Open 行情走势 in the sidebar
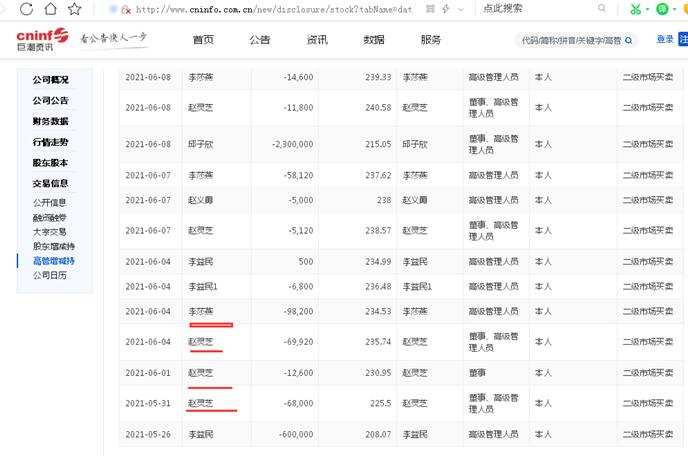Image resolution: width=688 pixels, height=458 pixels. (50, 142)
